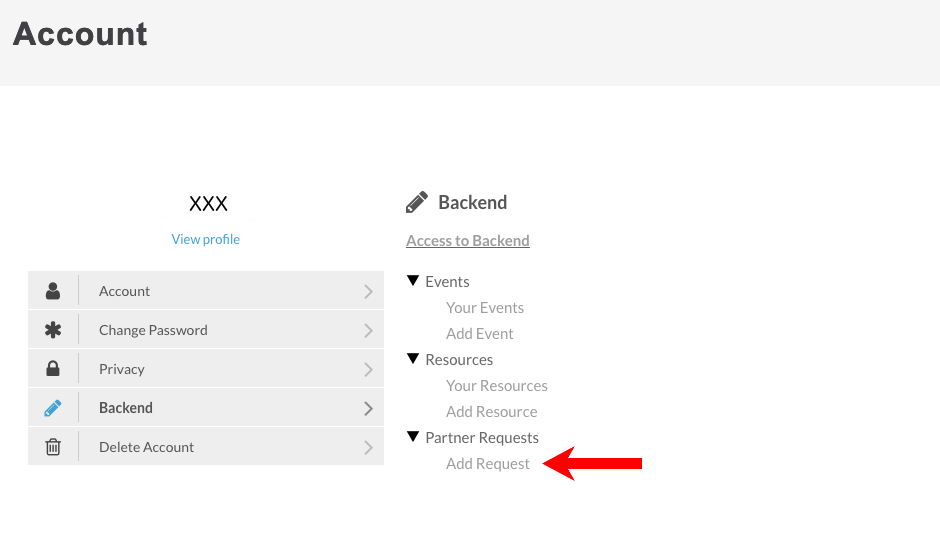940x540 pixels.
Task: Collapse the Resources tree section
Action: (x=413, y=359)
